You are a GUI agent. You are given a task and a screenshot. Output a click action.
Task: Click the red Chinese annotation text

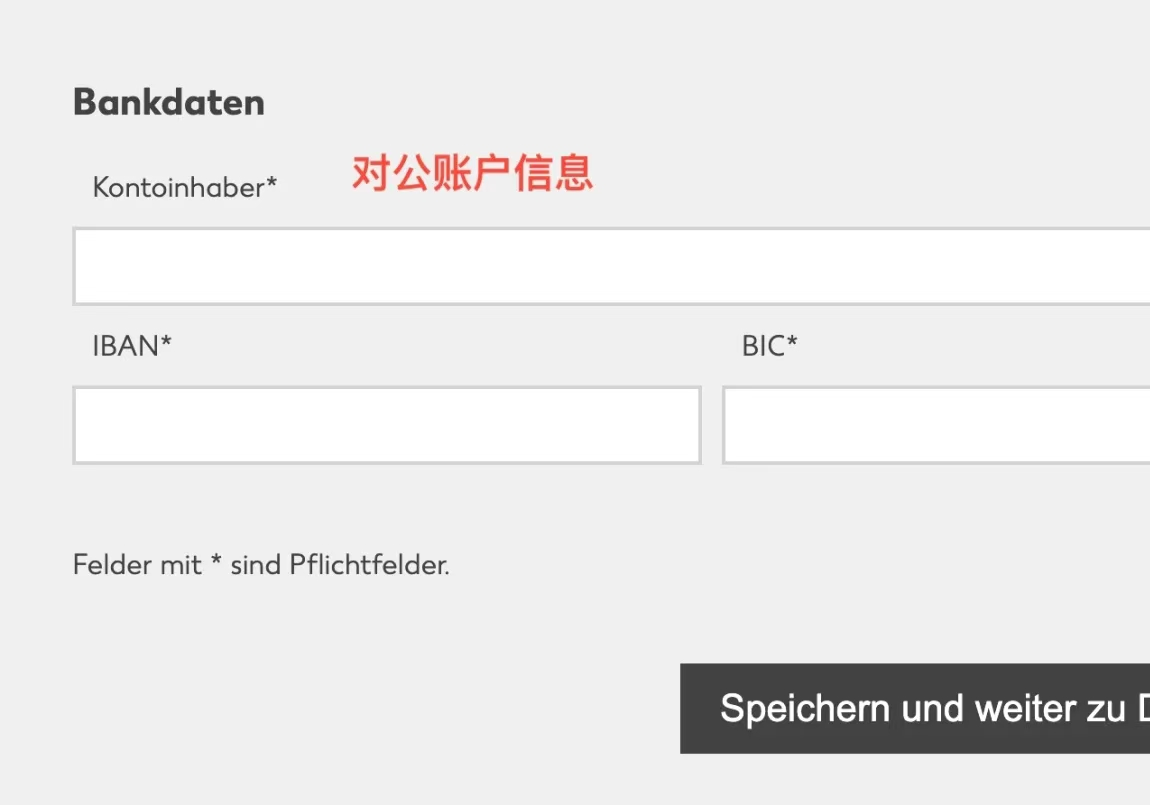pos(472,172)
